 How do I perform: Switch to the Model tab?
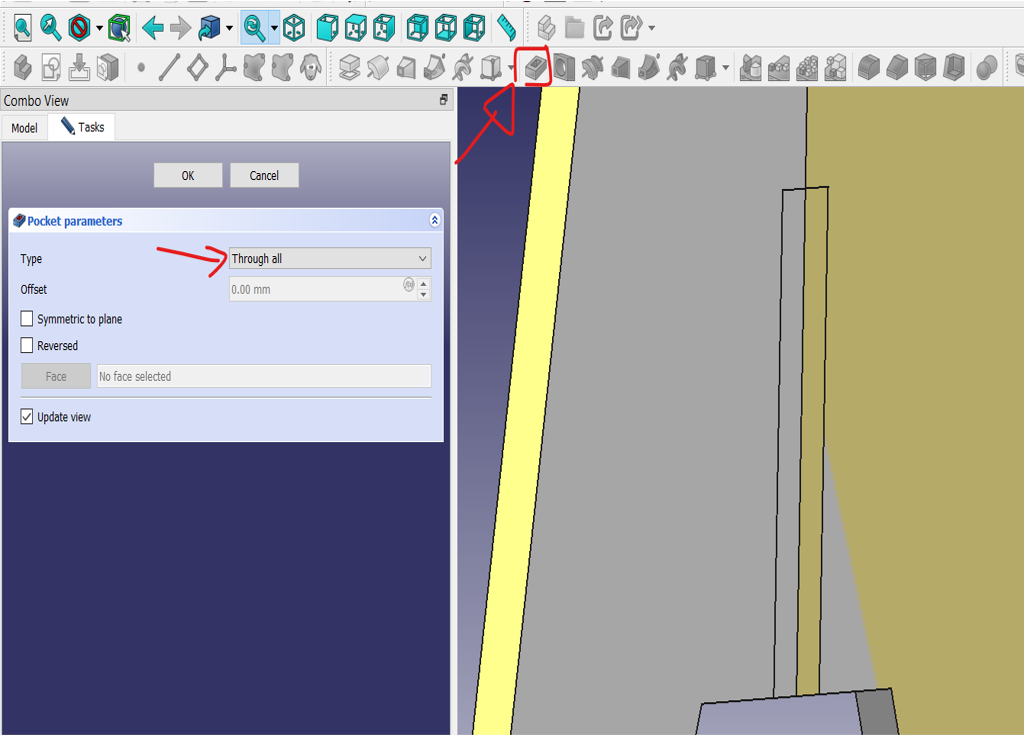pyautogui.click(x=24, y=128)
